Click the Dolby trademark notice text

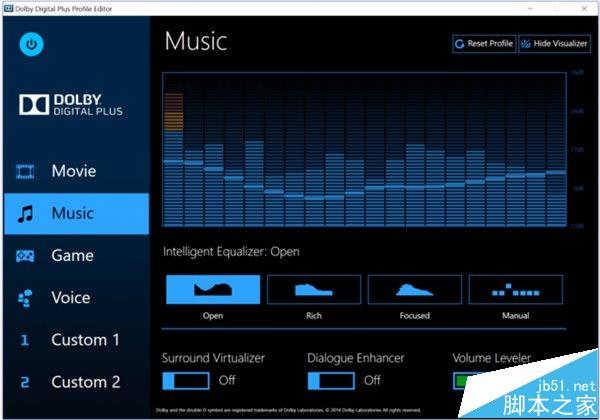click(x=288, y=410)
